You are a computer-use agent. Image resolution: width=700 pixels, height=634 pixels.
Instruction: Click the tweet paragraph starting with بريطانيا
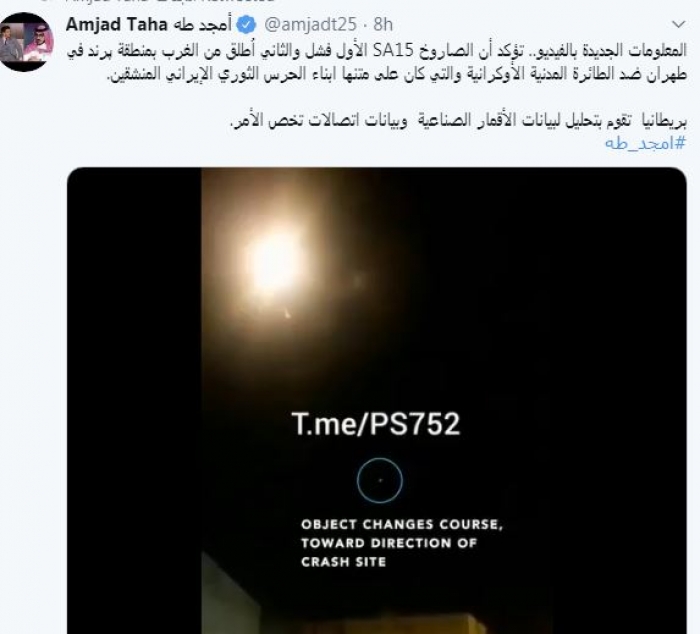pyautogui.click(x=458, y=121)
